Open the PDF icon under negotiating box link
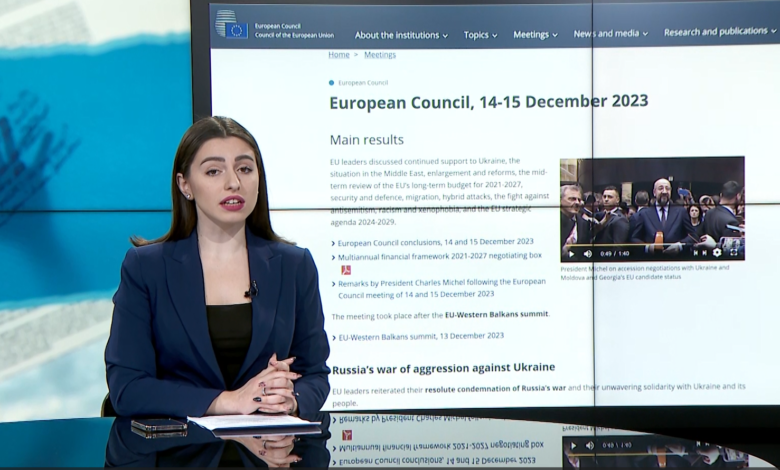The image size is (780, 470). (346, 270)
